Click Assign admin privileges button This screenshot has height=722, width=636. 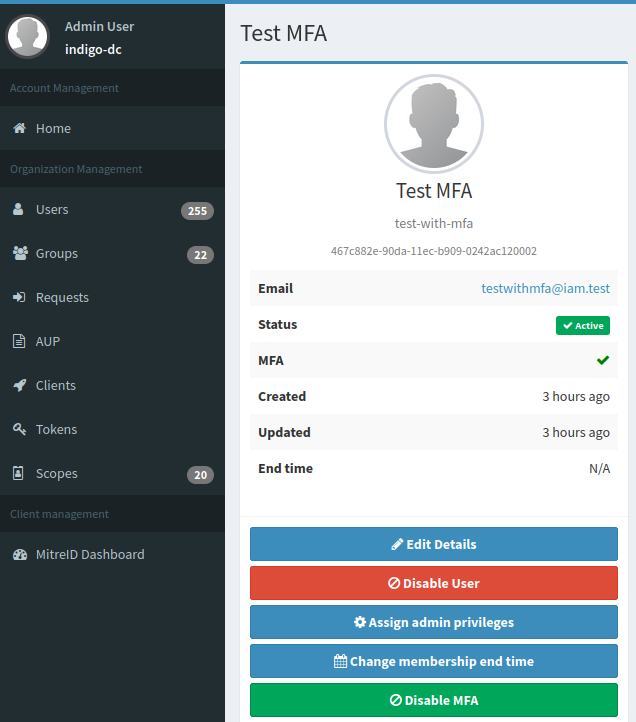(x=434, y=622)
